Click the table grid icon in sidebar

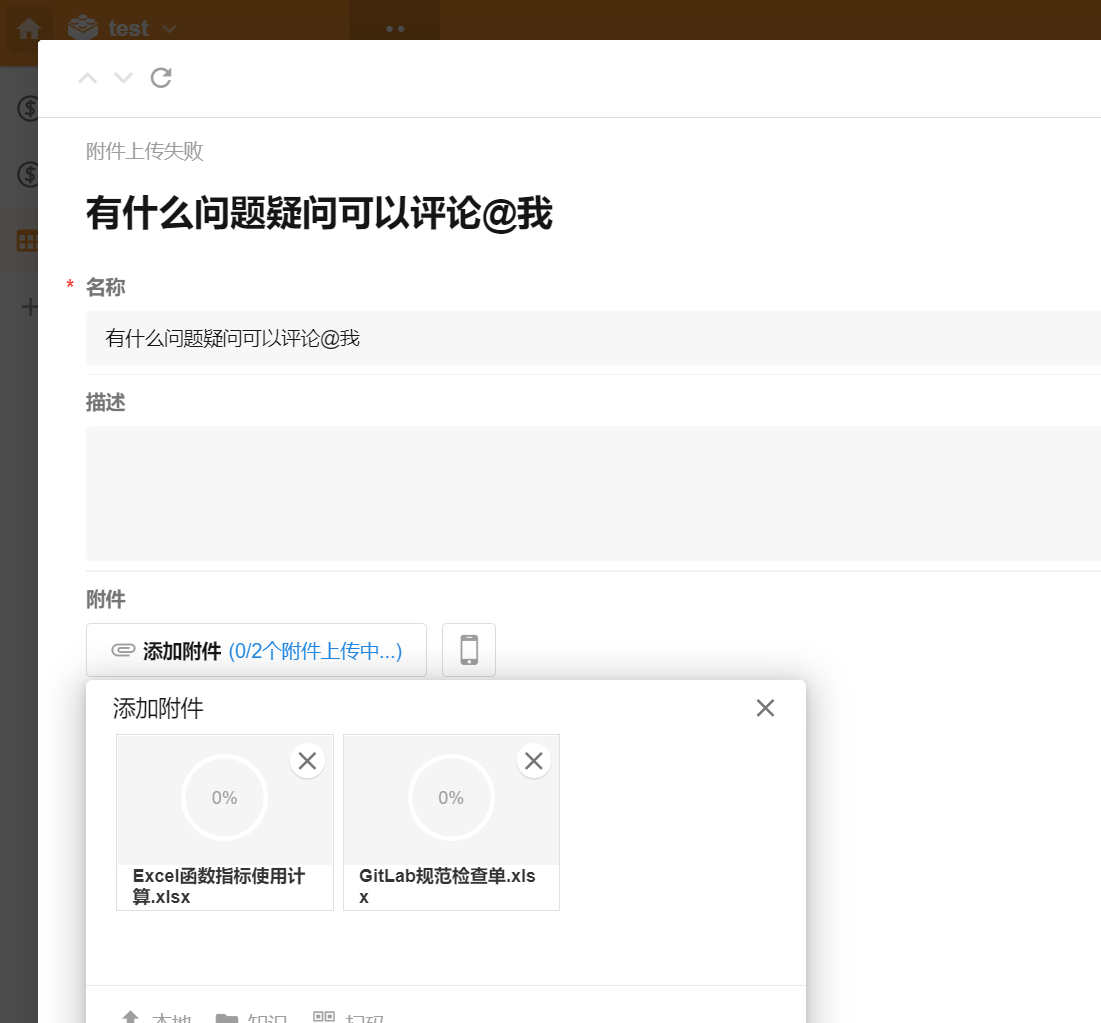point(27,241)
